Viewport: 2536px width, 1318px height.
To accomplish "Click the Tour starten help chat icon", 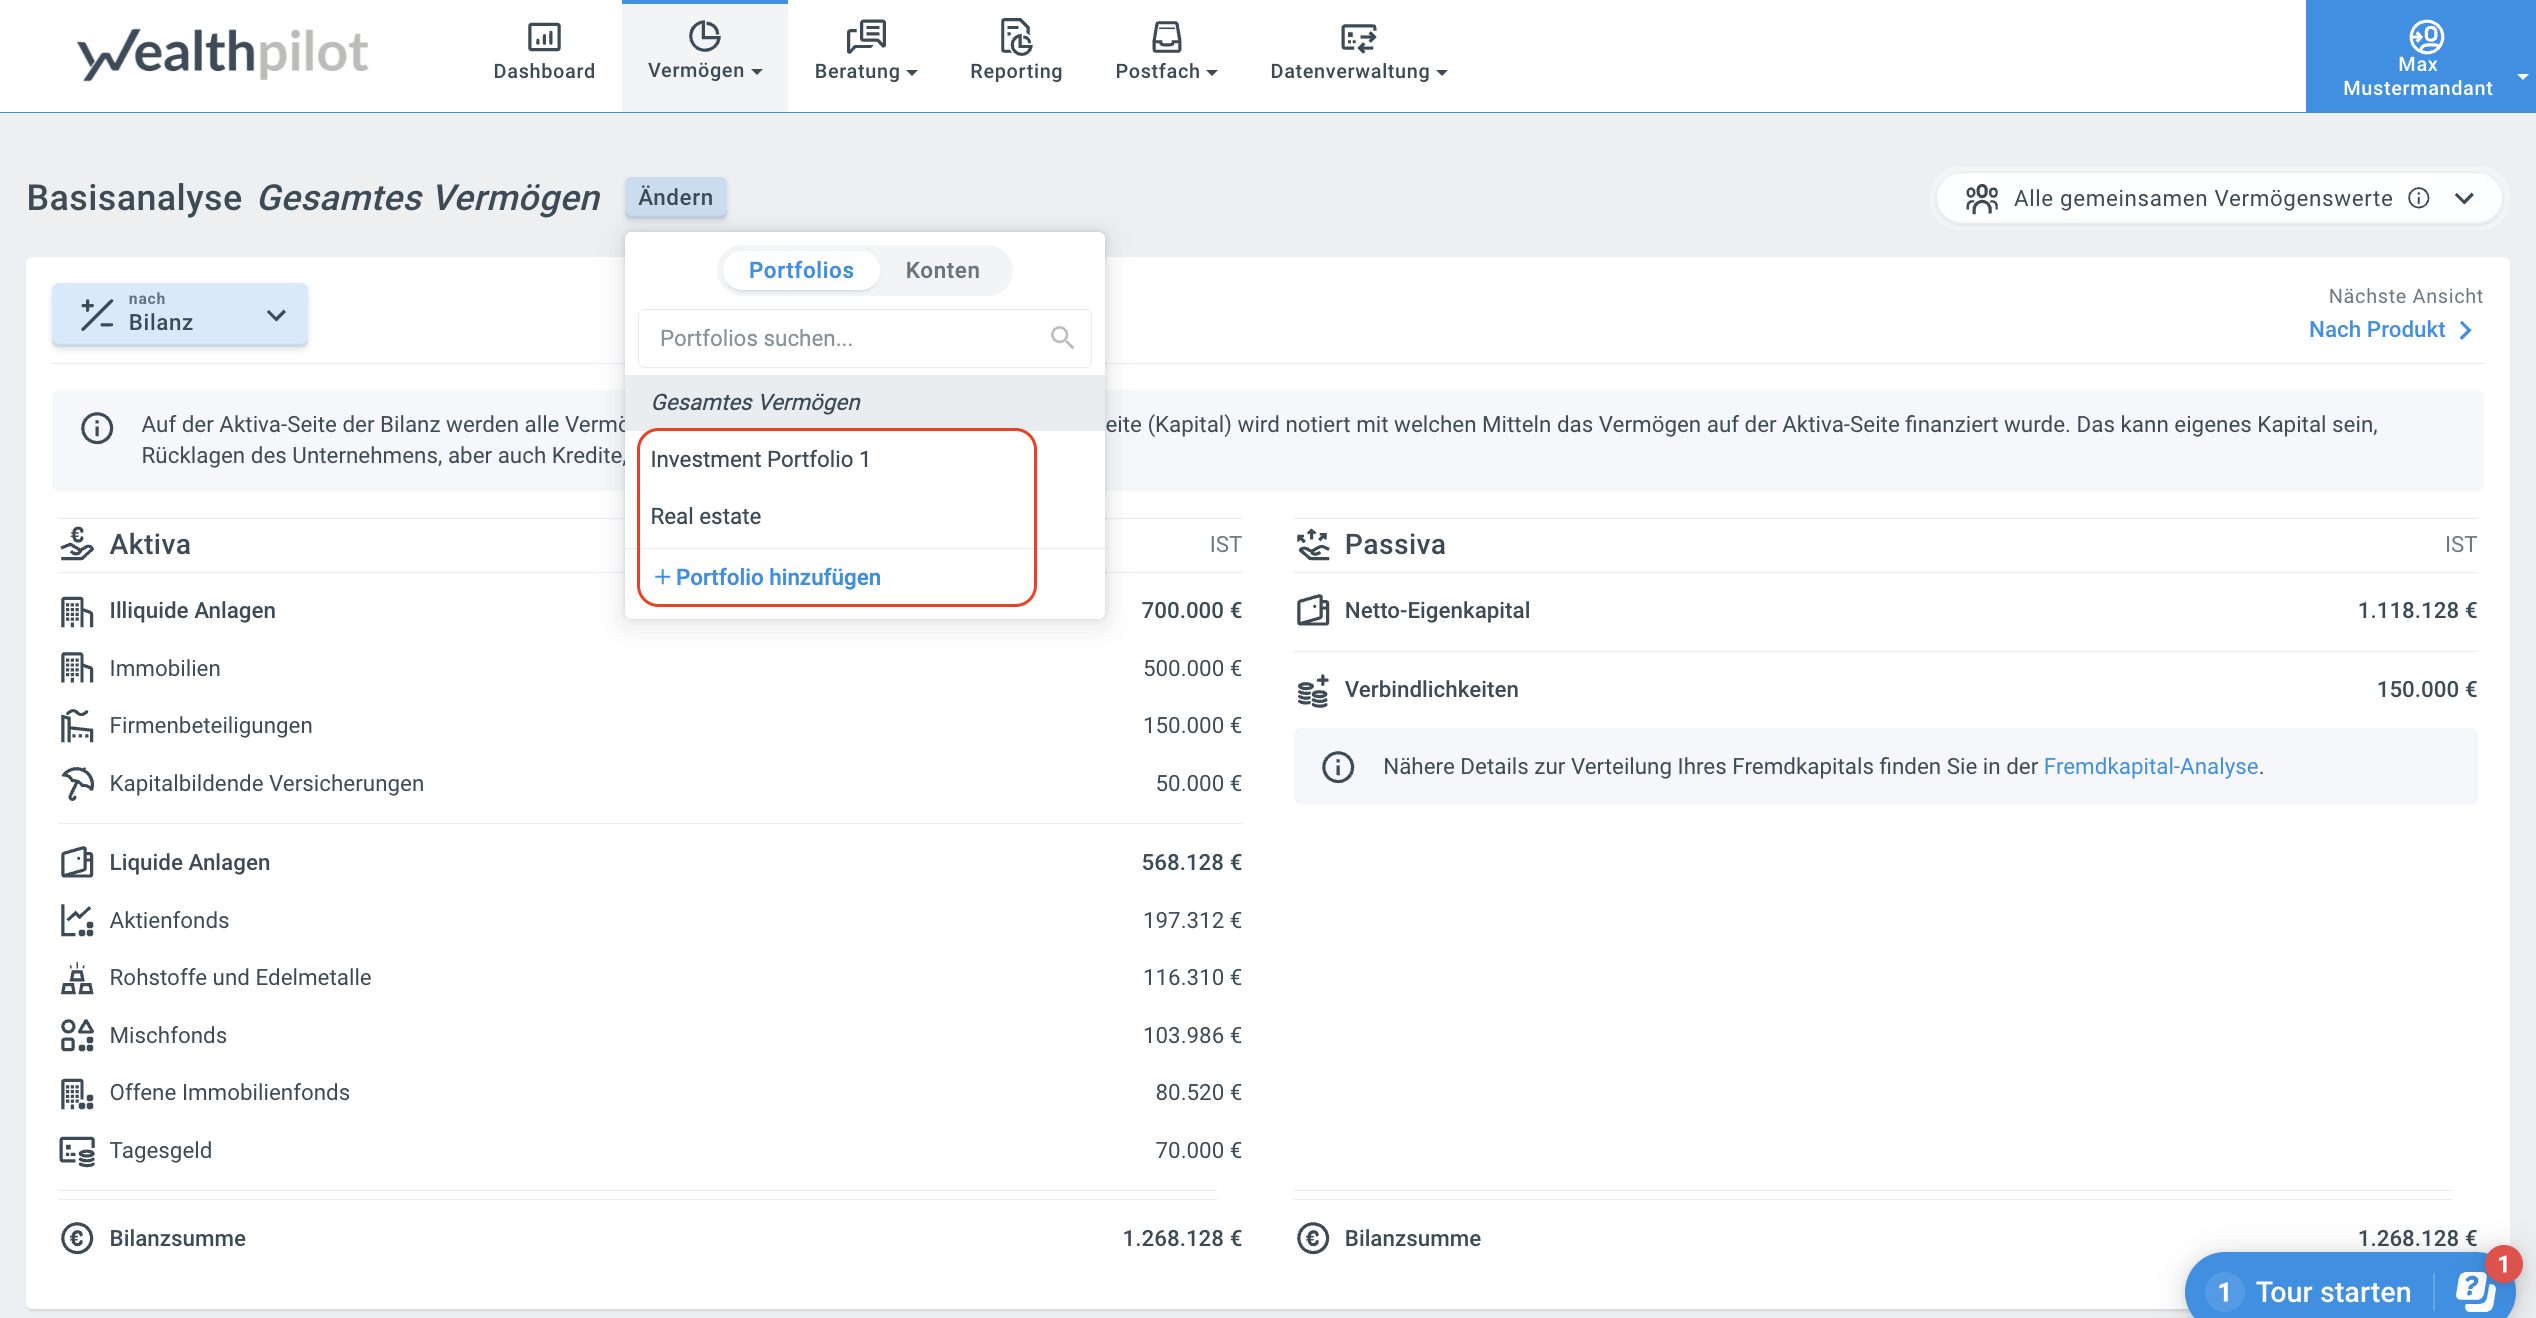I will pos(2475,1291).
